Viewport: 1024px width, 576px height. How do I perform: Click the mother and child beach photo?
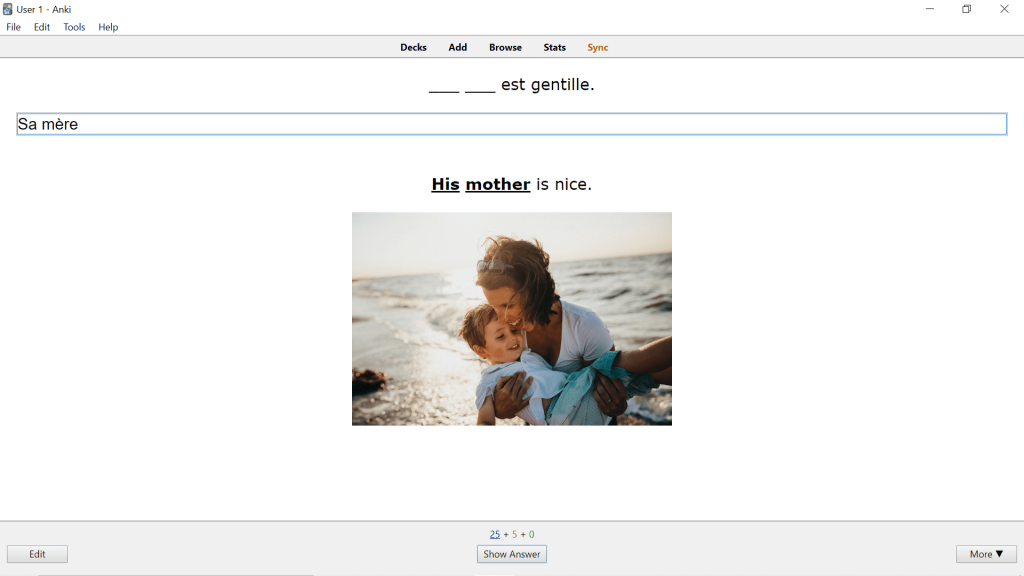511,318
